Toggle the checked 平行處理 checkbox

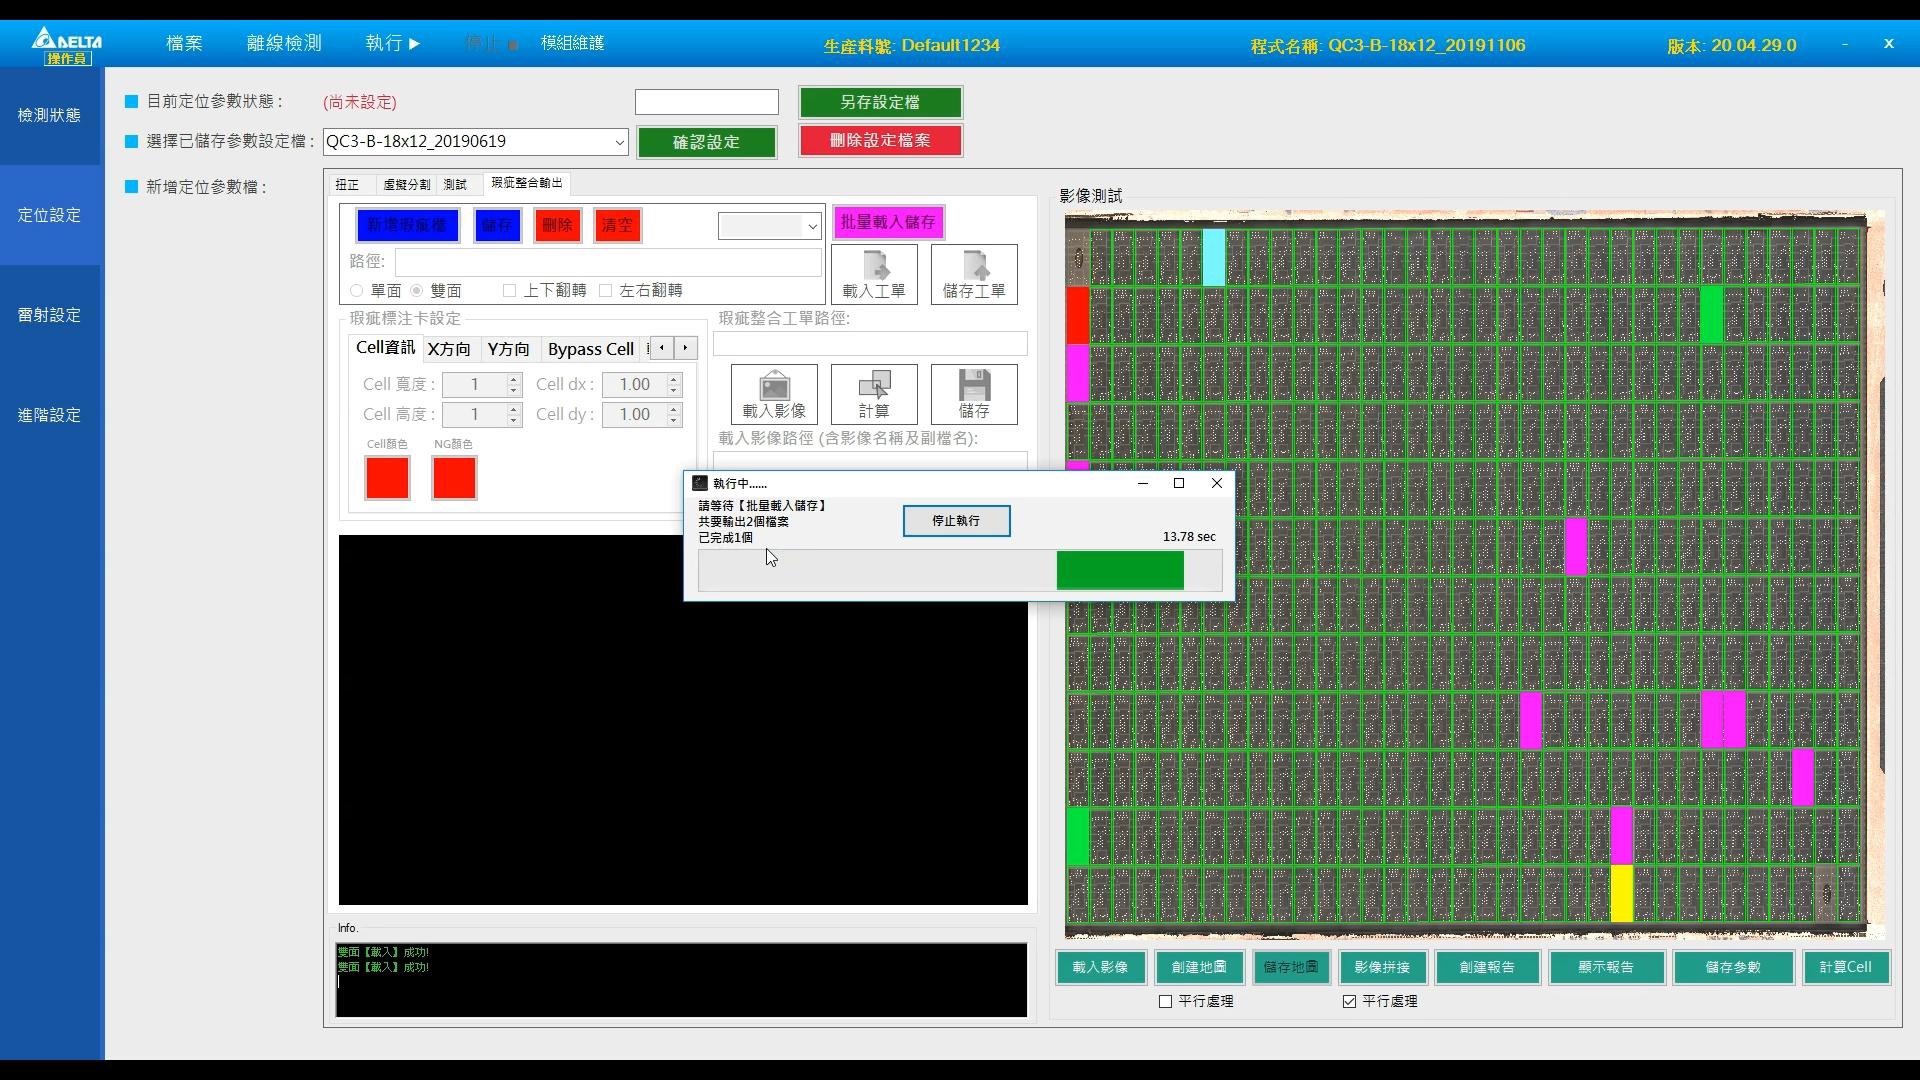1349,1001
